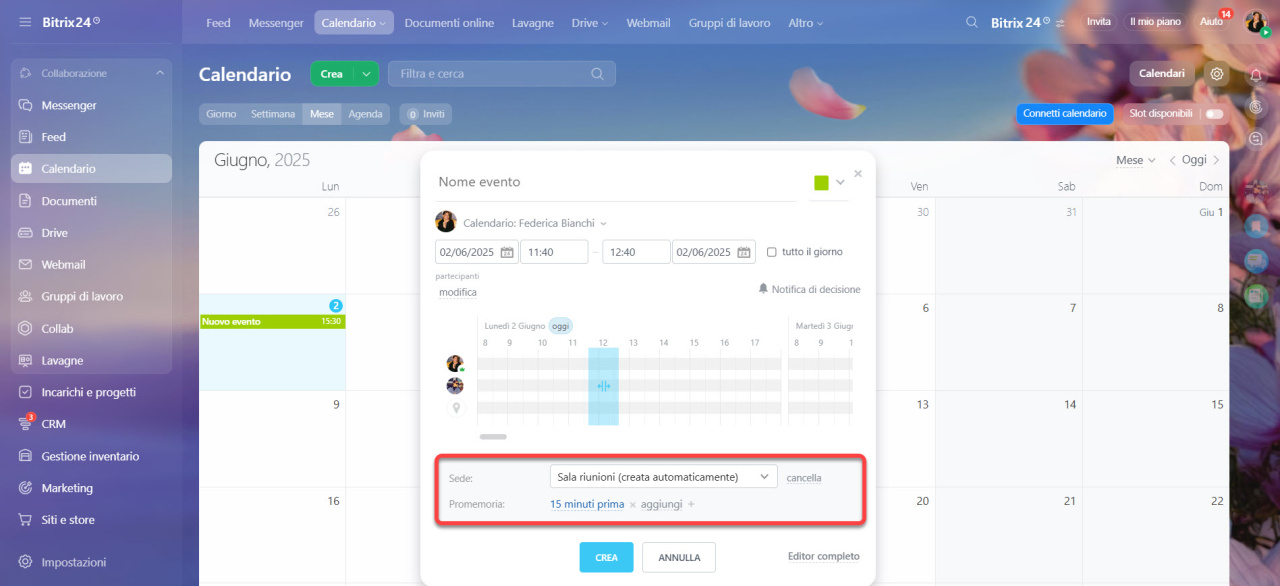Viewport: 1280px width, 586px height.
Task: Click the blue time slot selection in planner
Action: tap(603, 386)
